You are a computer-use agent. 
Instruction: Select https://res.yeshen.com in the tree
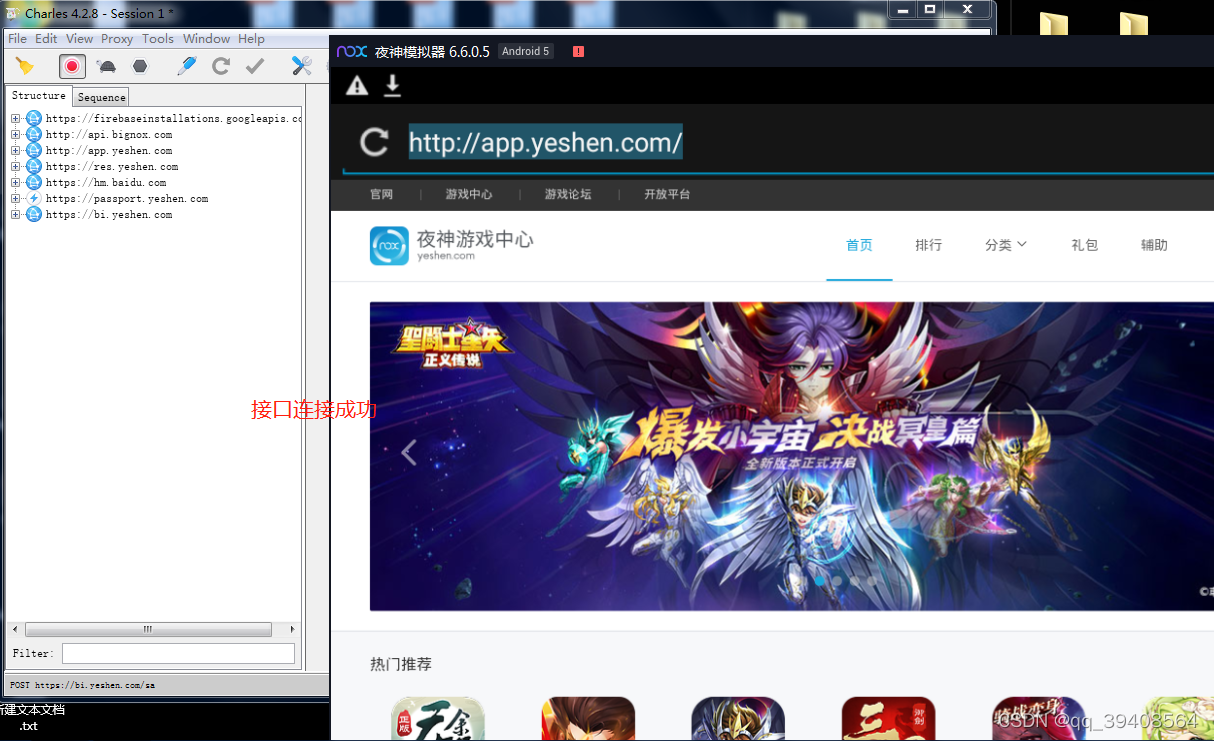pos(112,167)
